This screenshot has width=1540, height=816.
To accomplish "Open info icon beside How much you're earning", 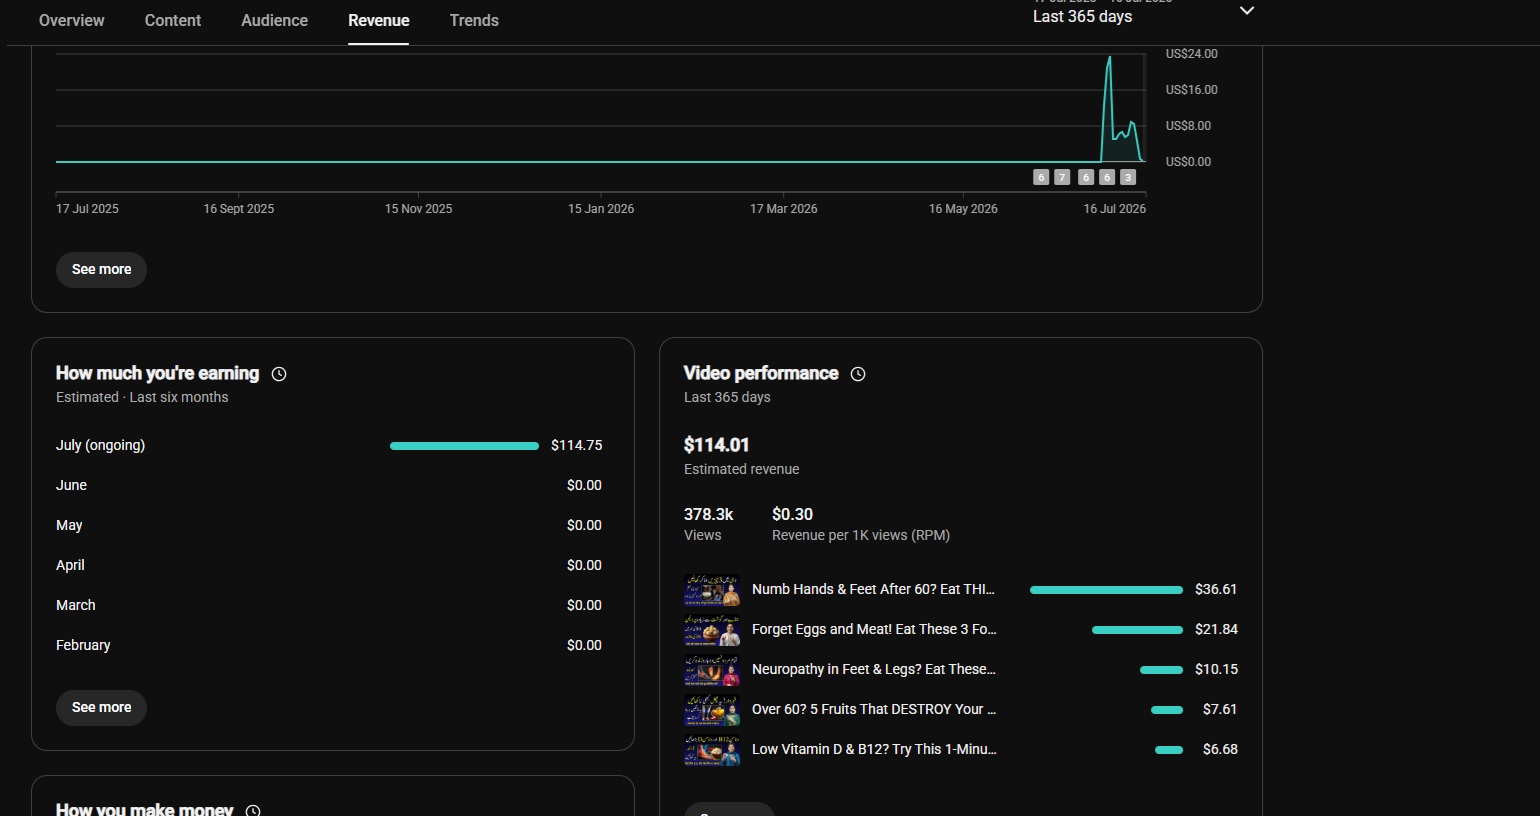I will (279, 374).
